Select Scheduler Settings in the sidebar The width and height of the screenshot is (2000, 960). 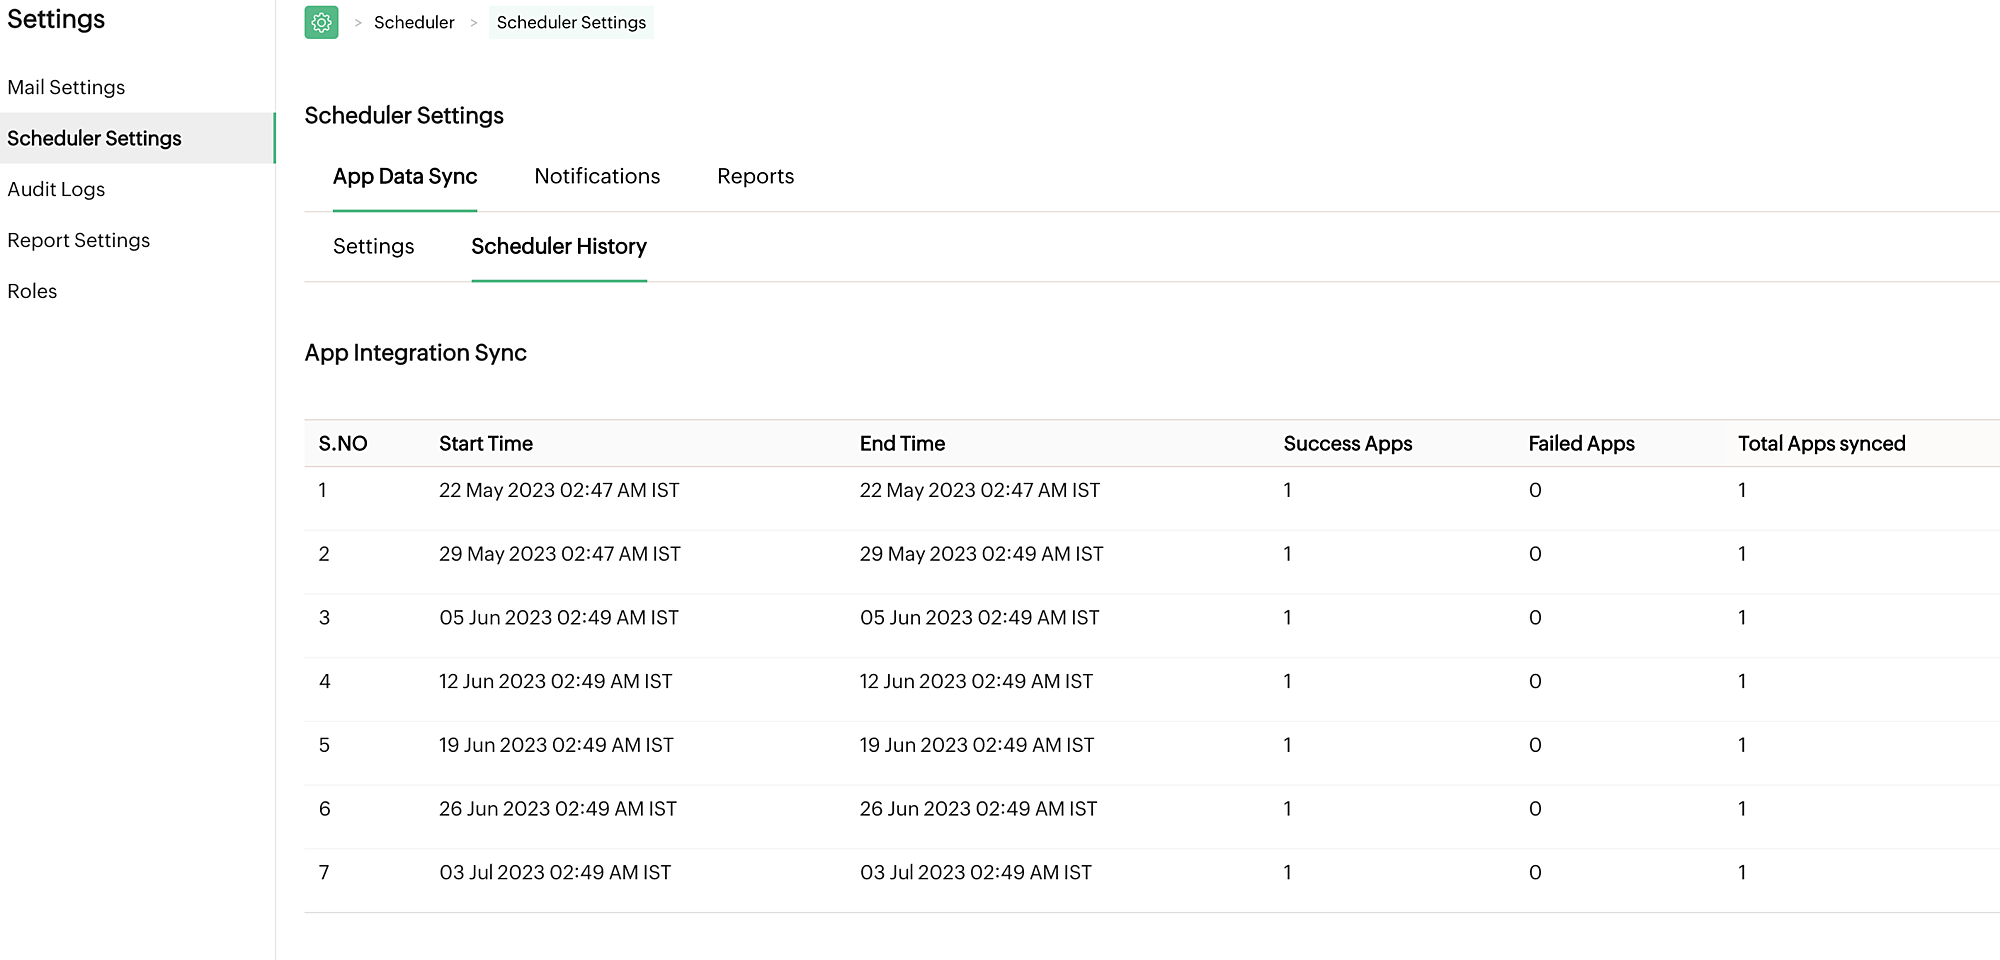click(x=95, y=138)
